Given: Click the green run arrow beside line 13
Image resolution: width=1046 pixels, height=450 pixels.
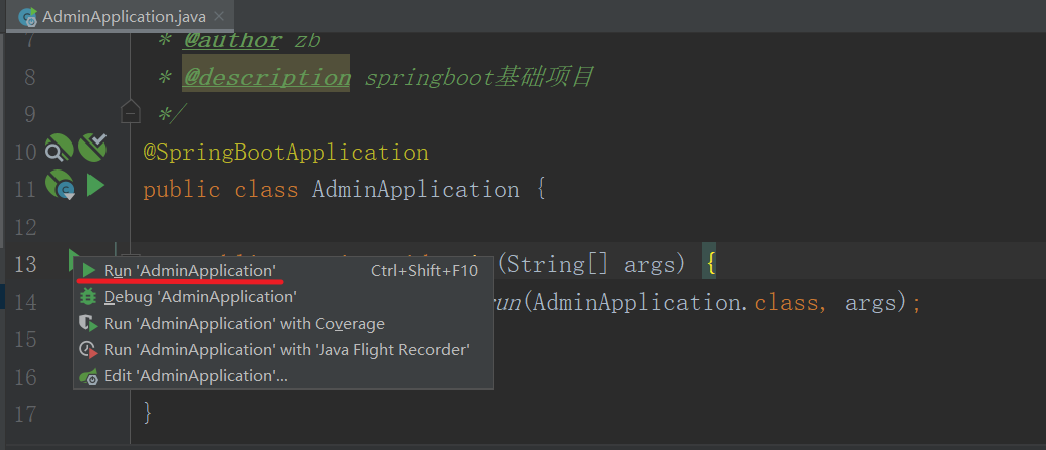Looking at the screenshot, I should 74,259.
